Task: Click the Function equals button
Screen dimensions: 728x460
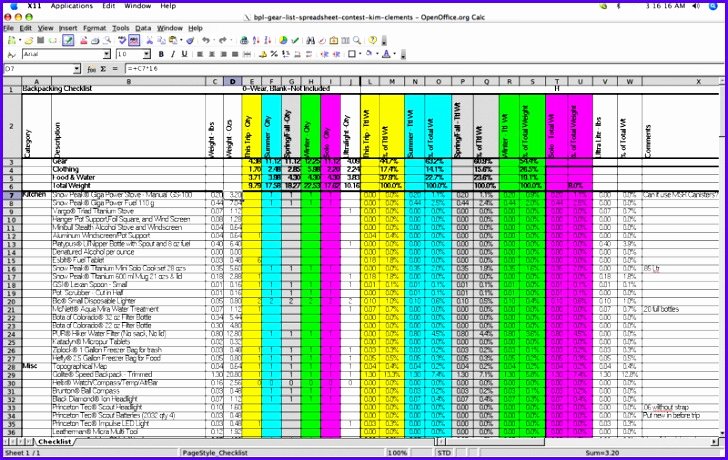Action: point(115,69)
